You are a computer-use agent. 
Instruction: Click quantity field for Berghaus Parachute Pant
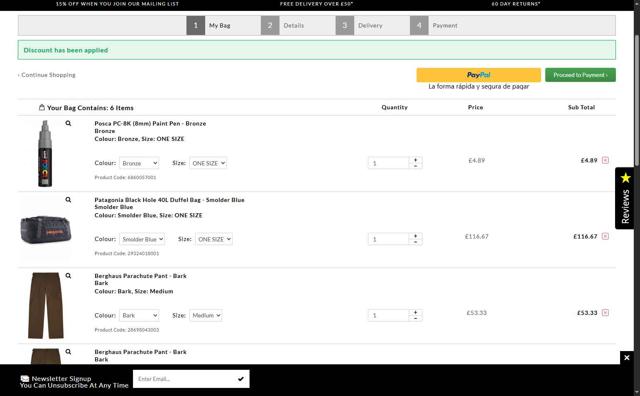[388, 315]
